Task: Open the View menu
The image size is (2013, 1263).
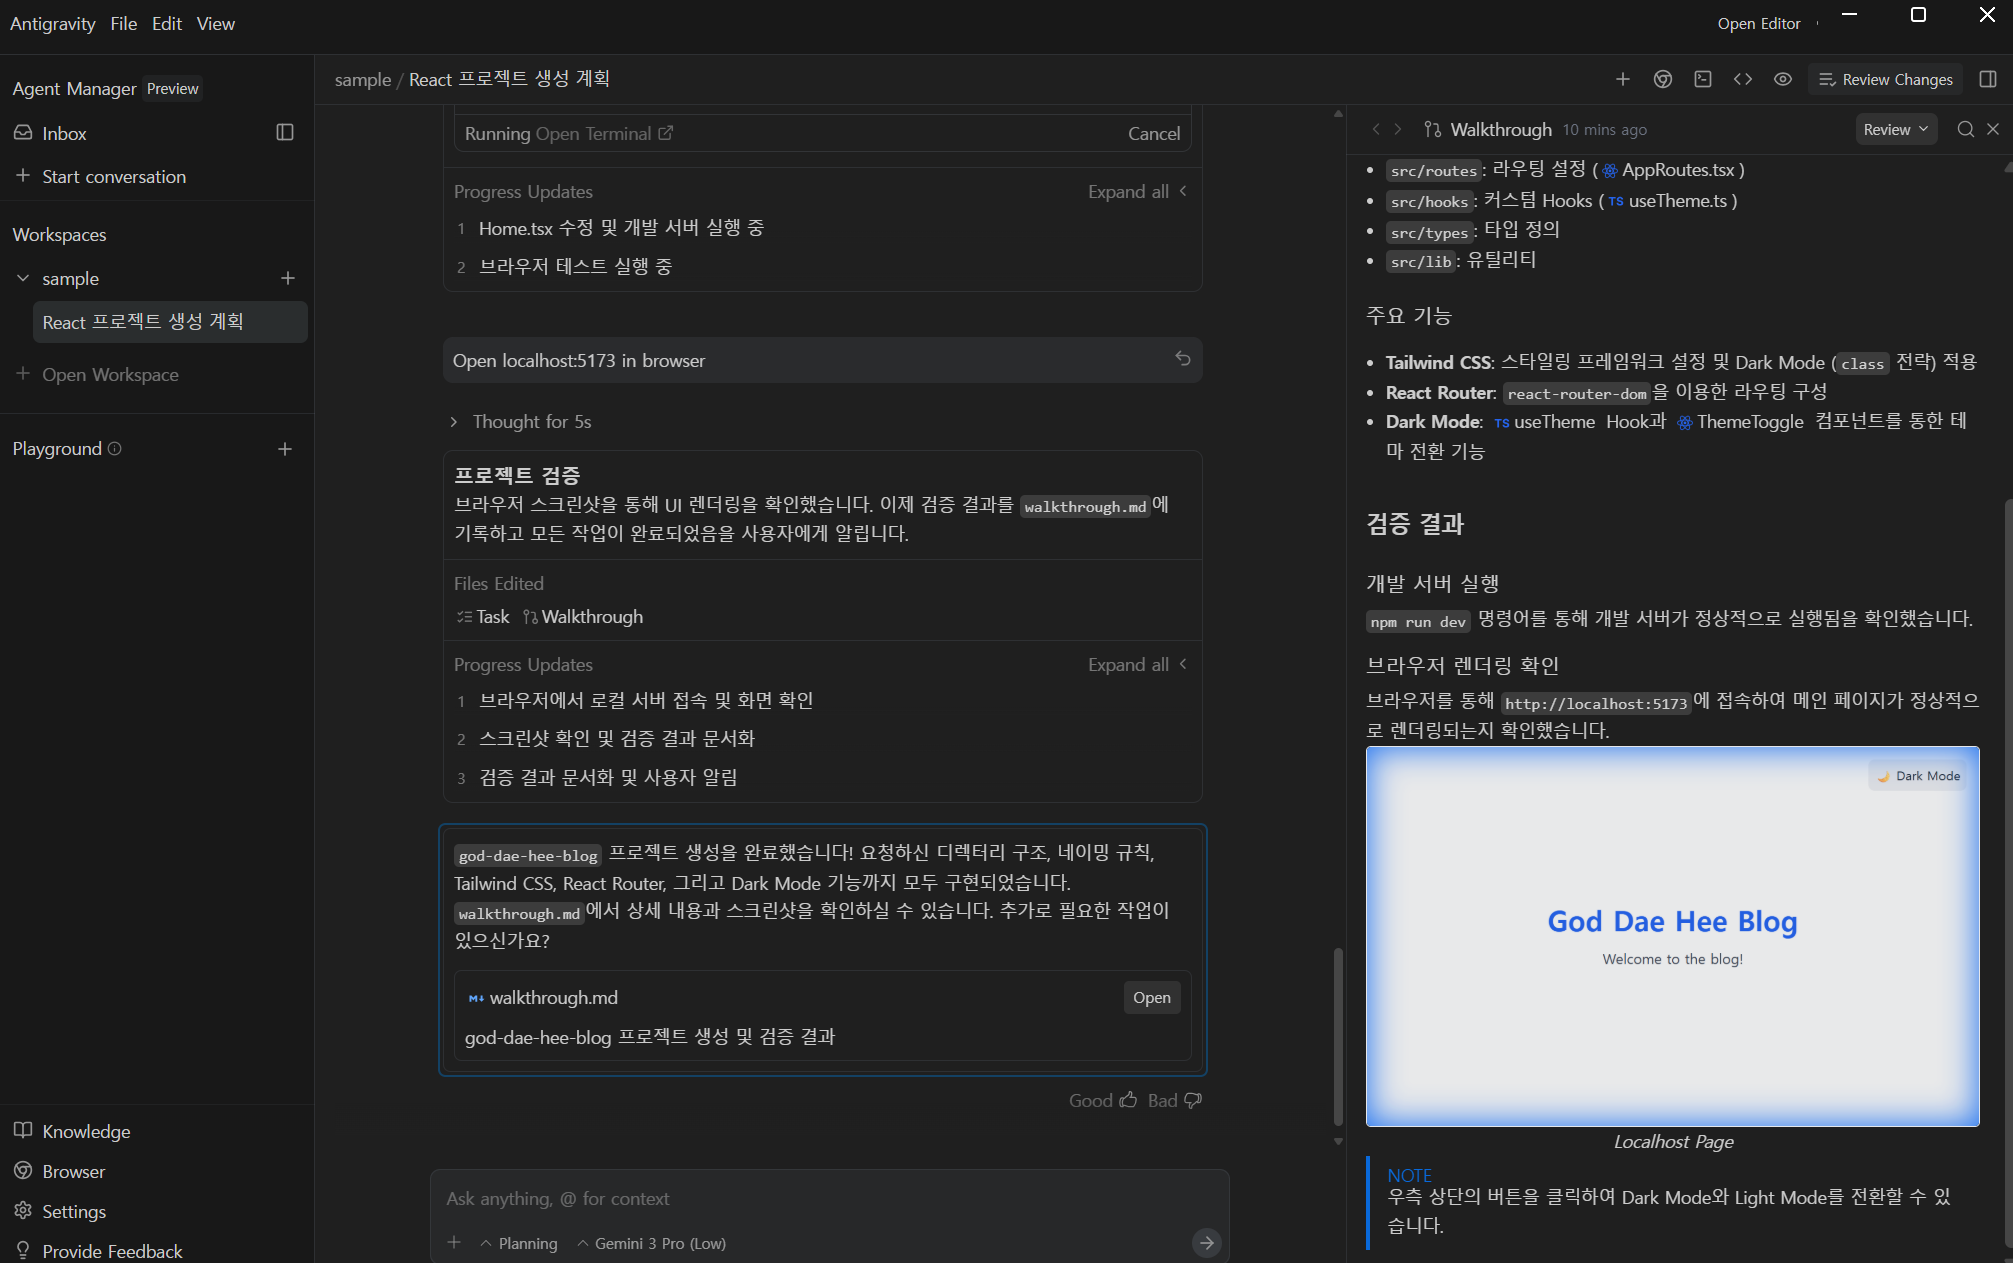Action: pyautogui.click(x=215, y=23)
